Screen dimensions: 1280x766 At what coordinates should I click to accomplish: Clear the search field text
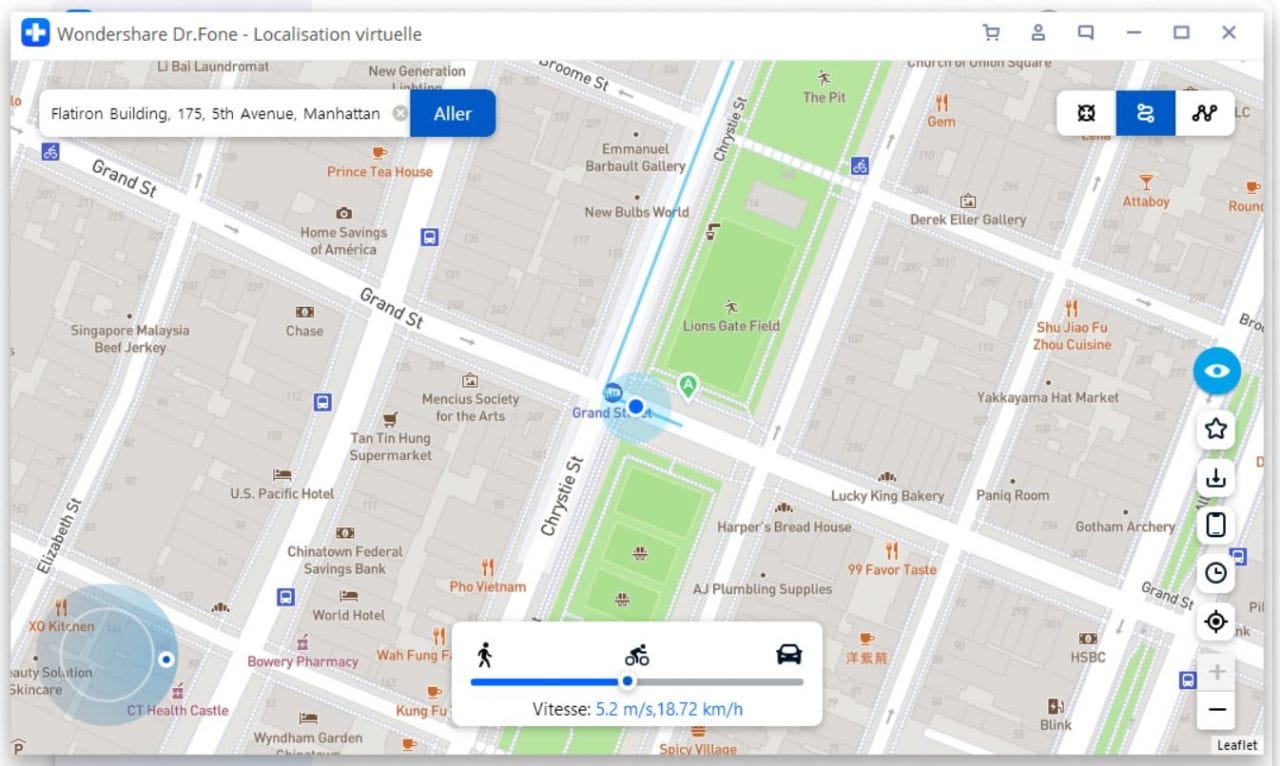(400, 114)
